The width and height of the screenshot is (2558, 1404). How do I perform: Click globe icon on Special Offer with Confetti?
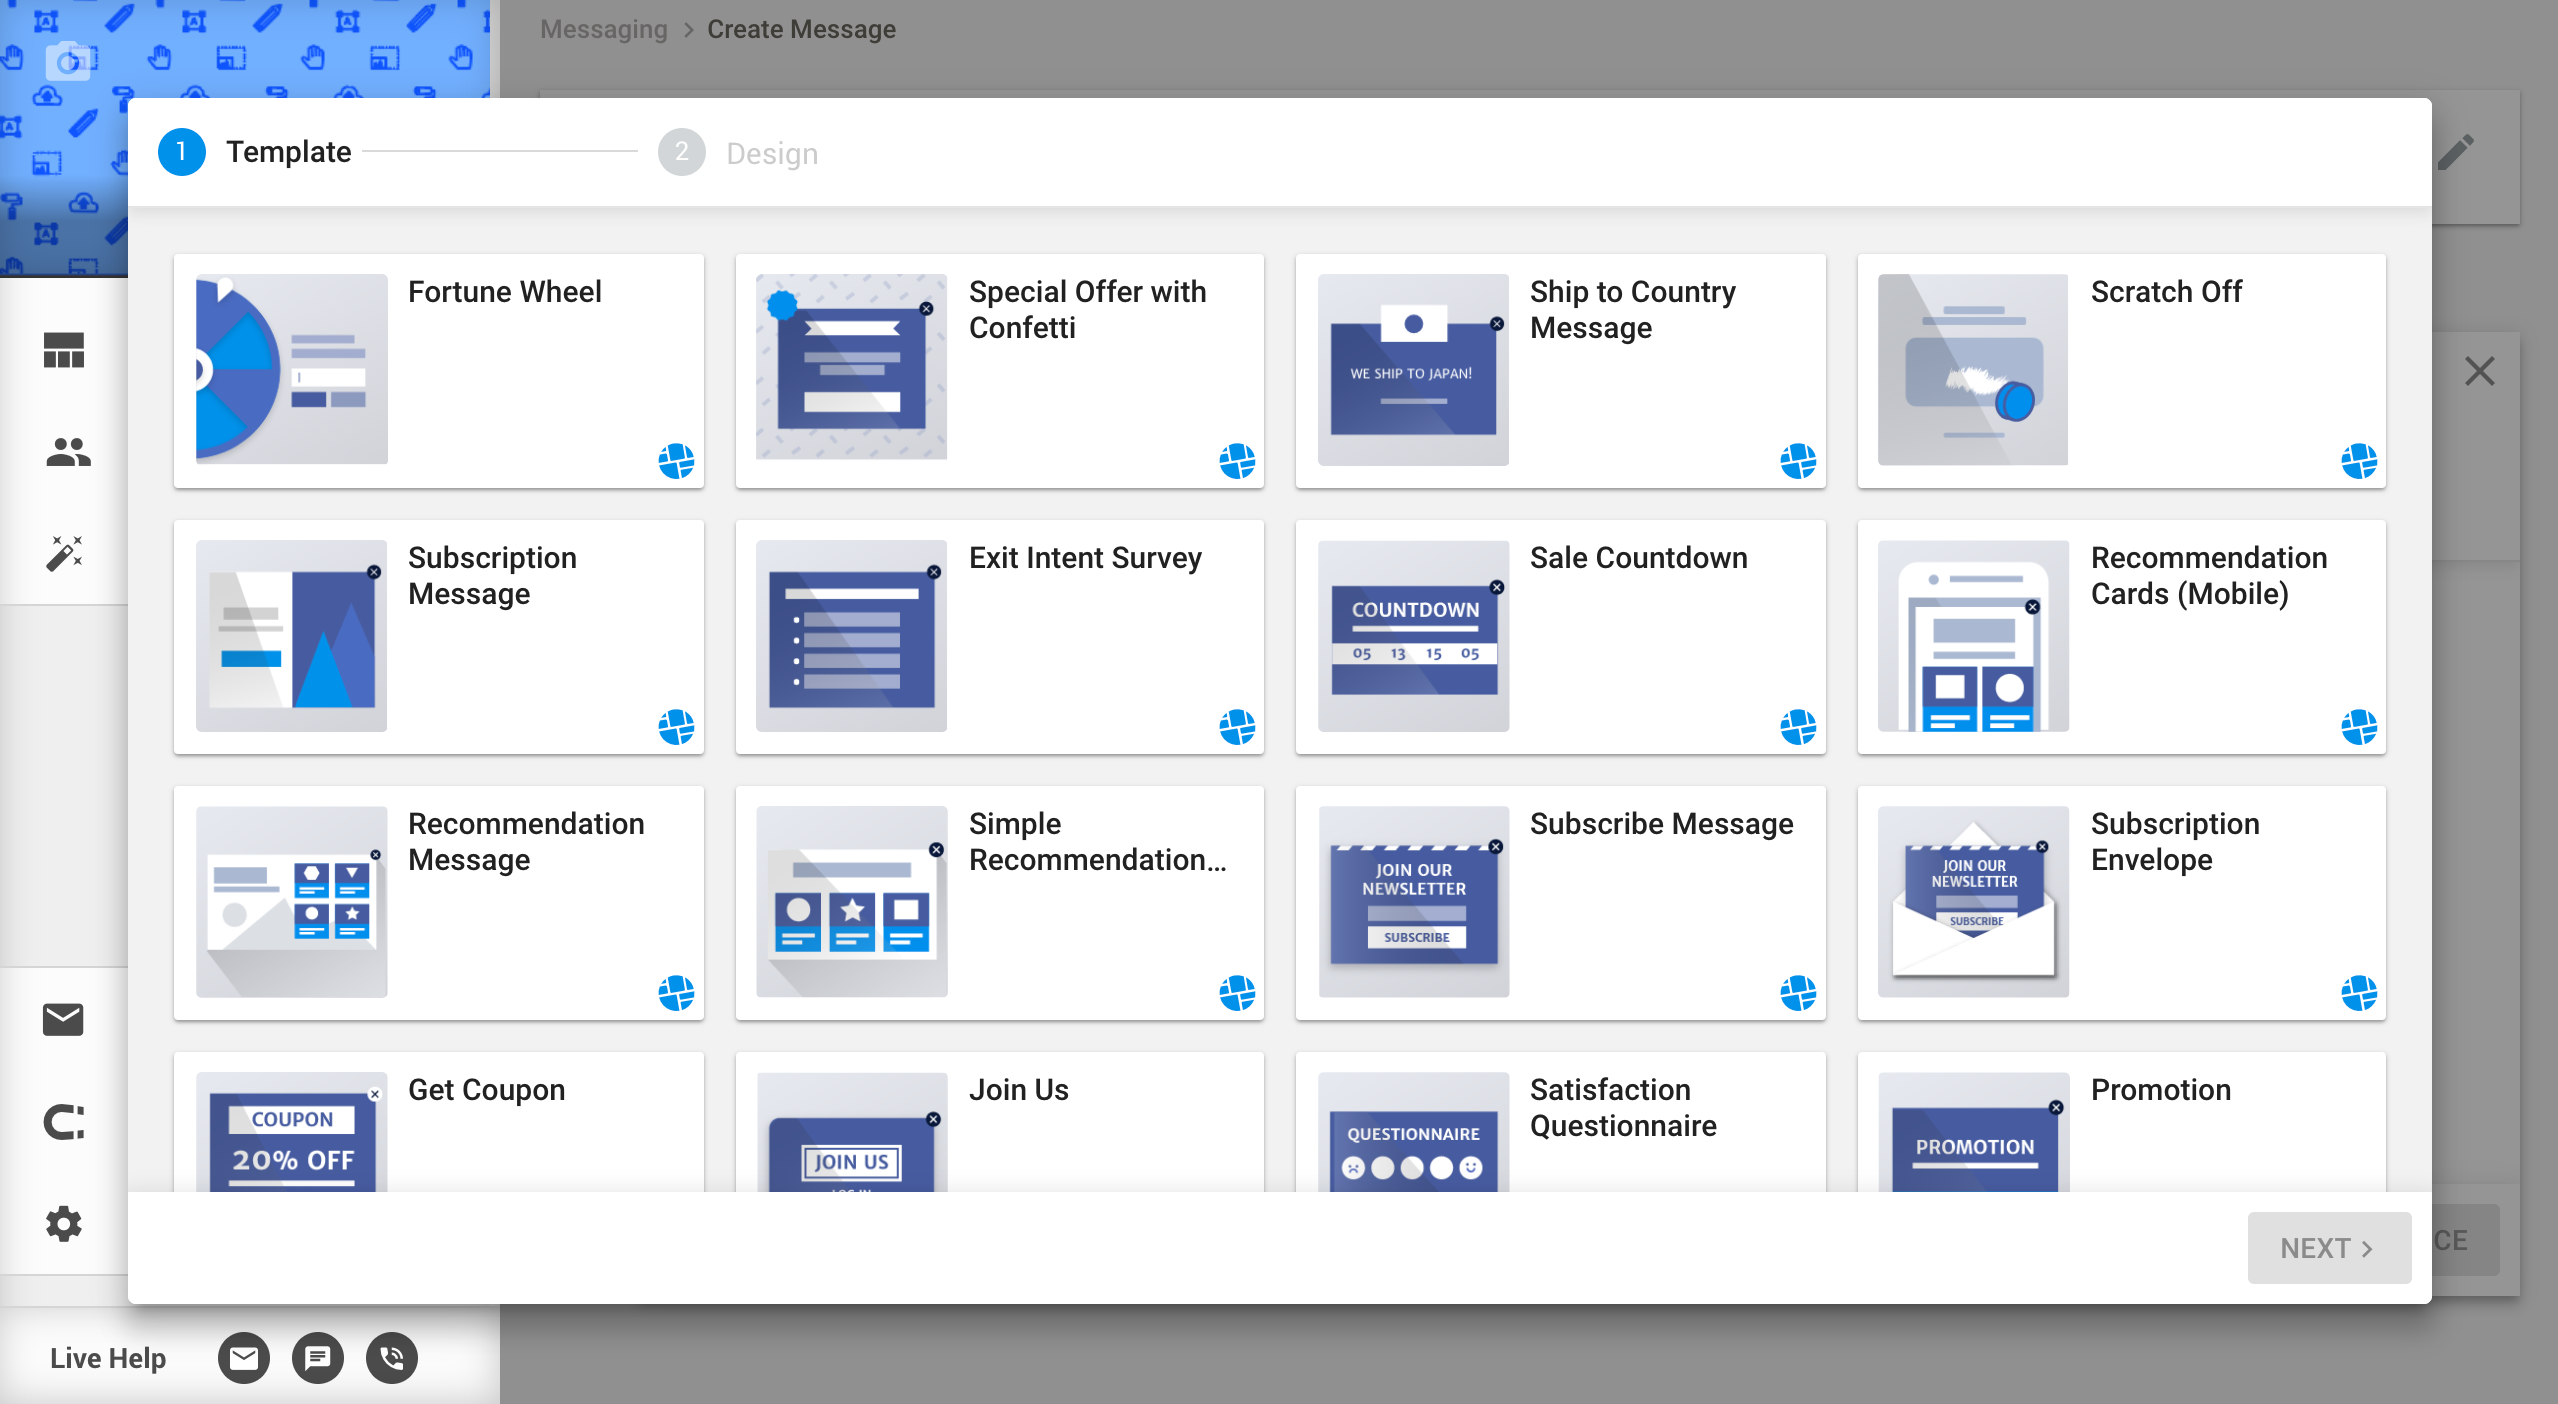pyautogui.click(x=1237, y=461)
